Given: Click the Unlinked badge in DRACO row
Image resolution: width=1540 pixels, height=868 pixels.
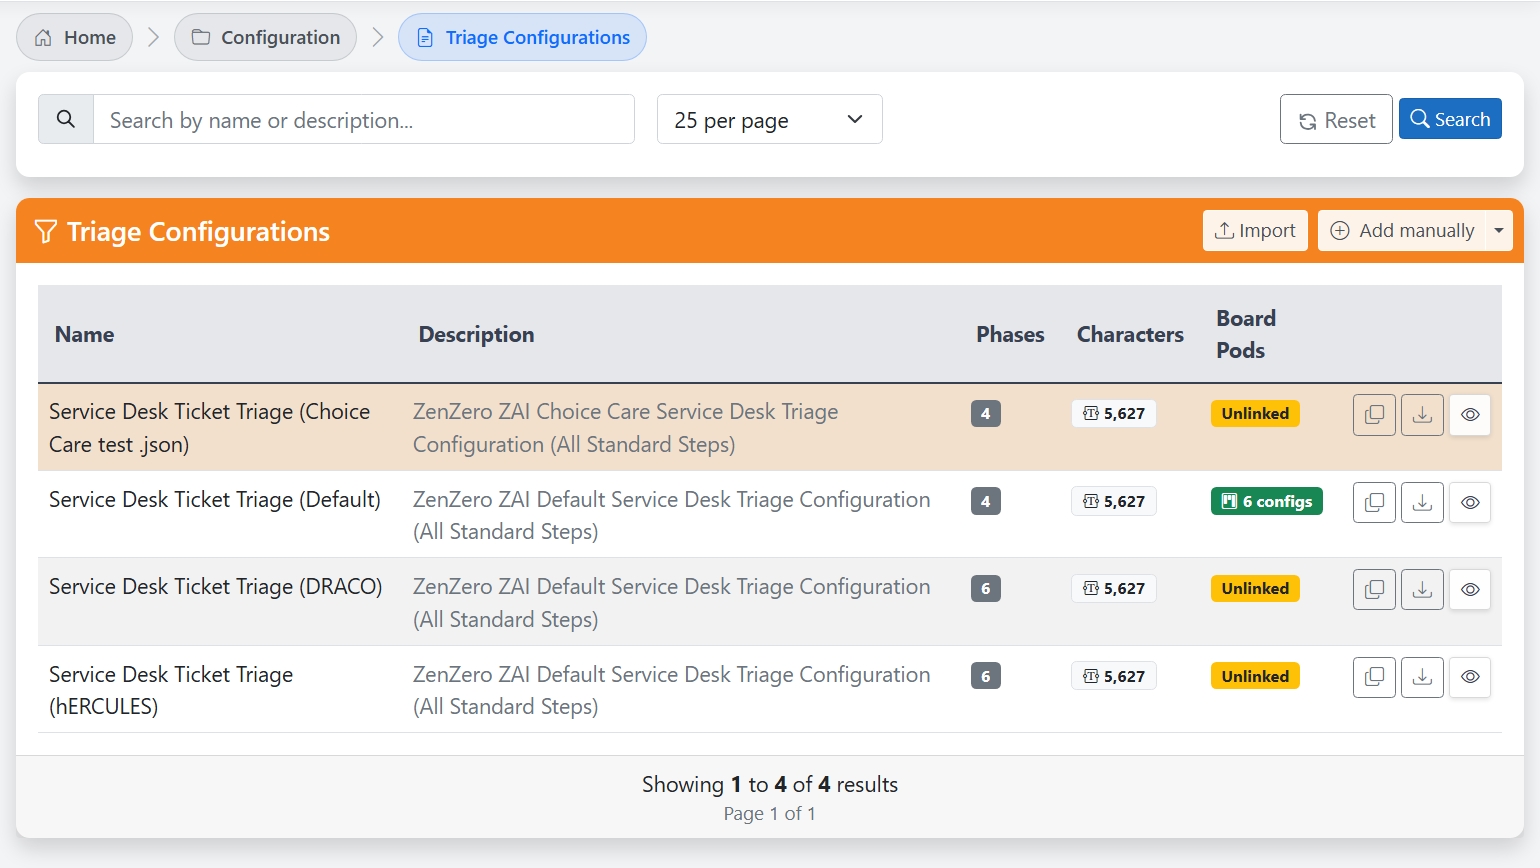Looking at the screenshot, I should 1255,588.
